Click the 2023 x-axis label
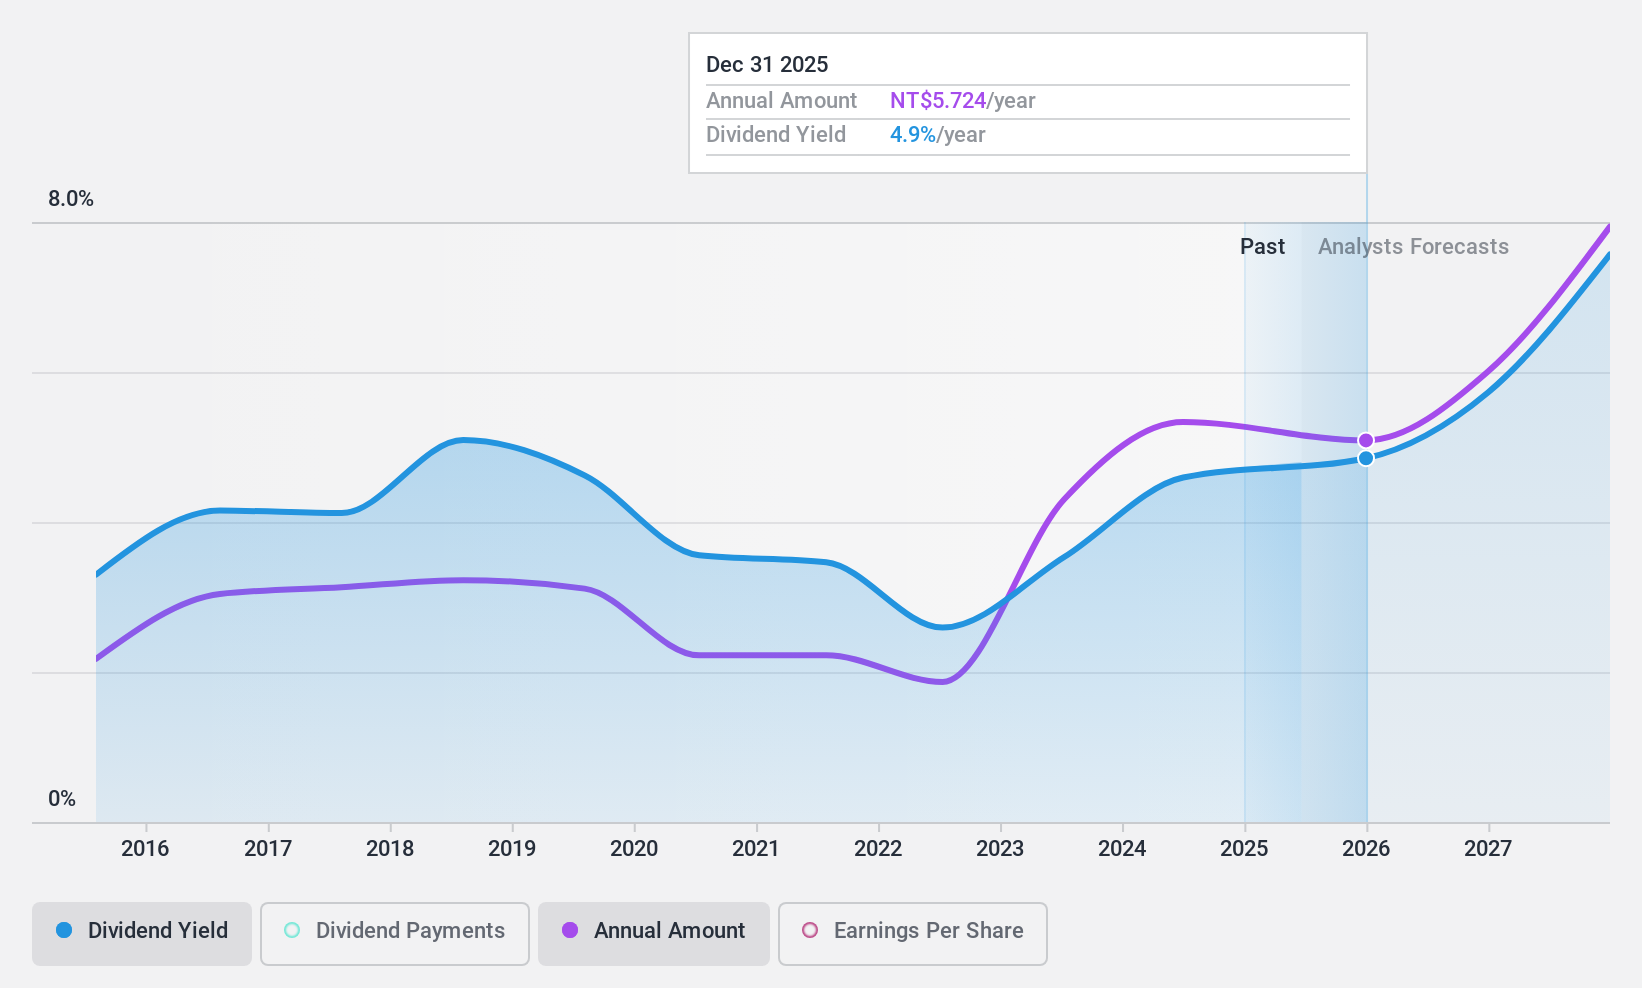1642x988 pixels. point(1000,849)
